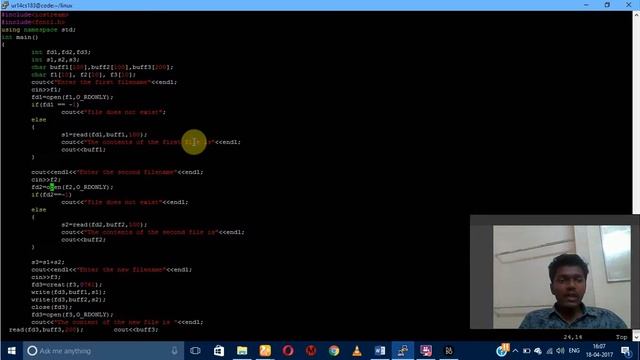Viewport: 640px width, 360px height.
Task: Open File Explorer from the taskbar
Action: (242, 351)
